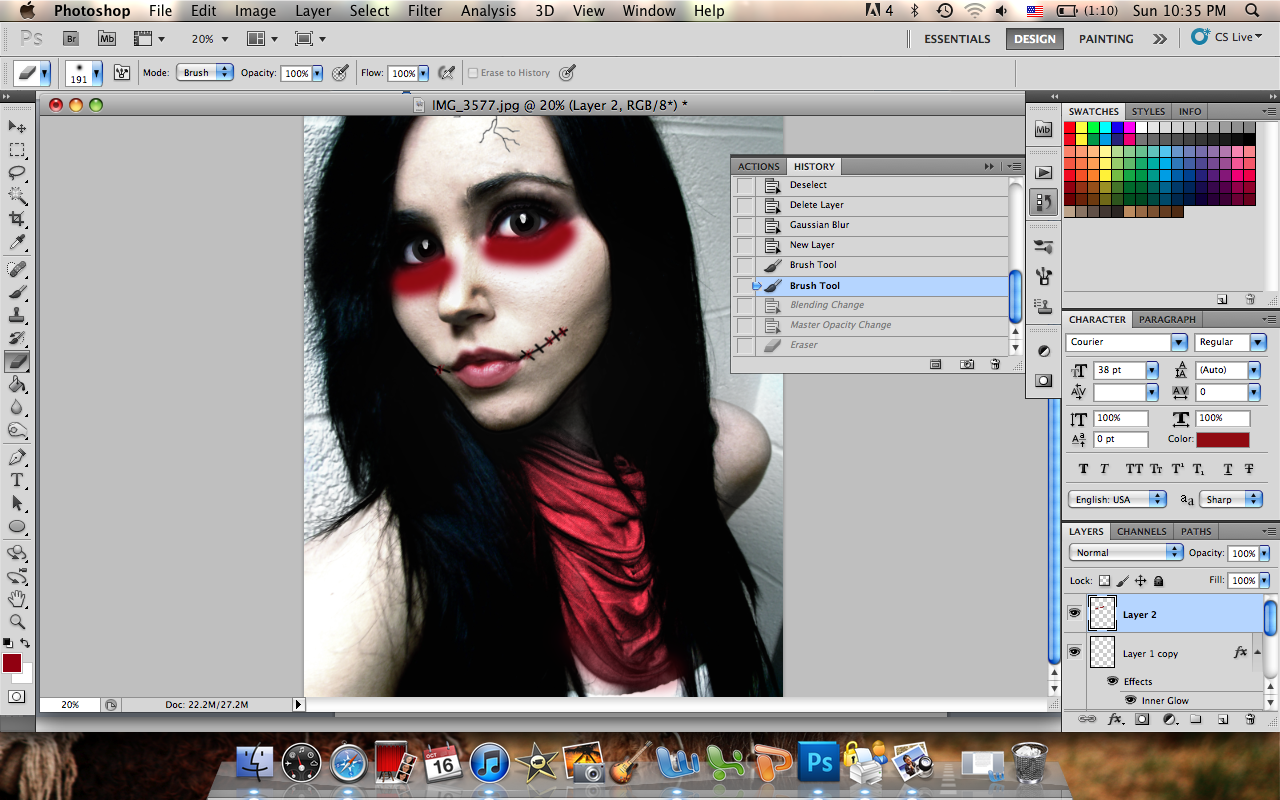Viewport: 1280px width, 800px height.
Task: Select the Move tool
Action: [x=17, y=127]
